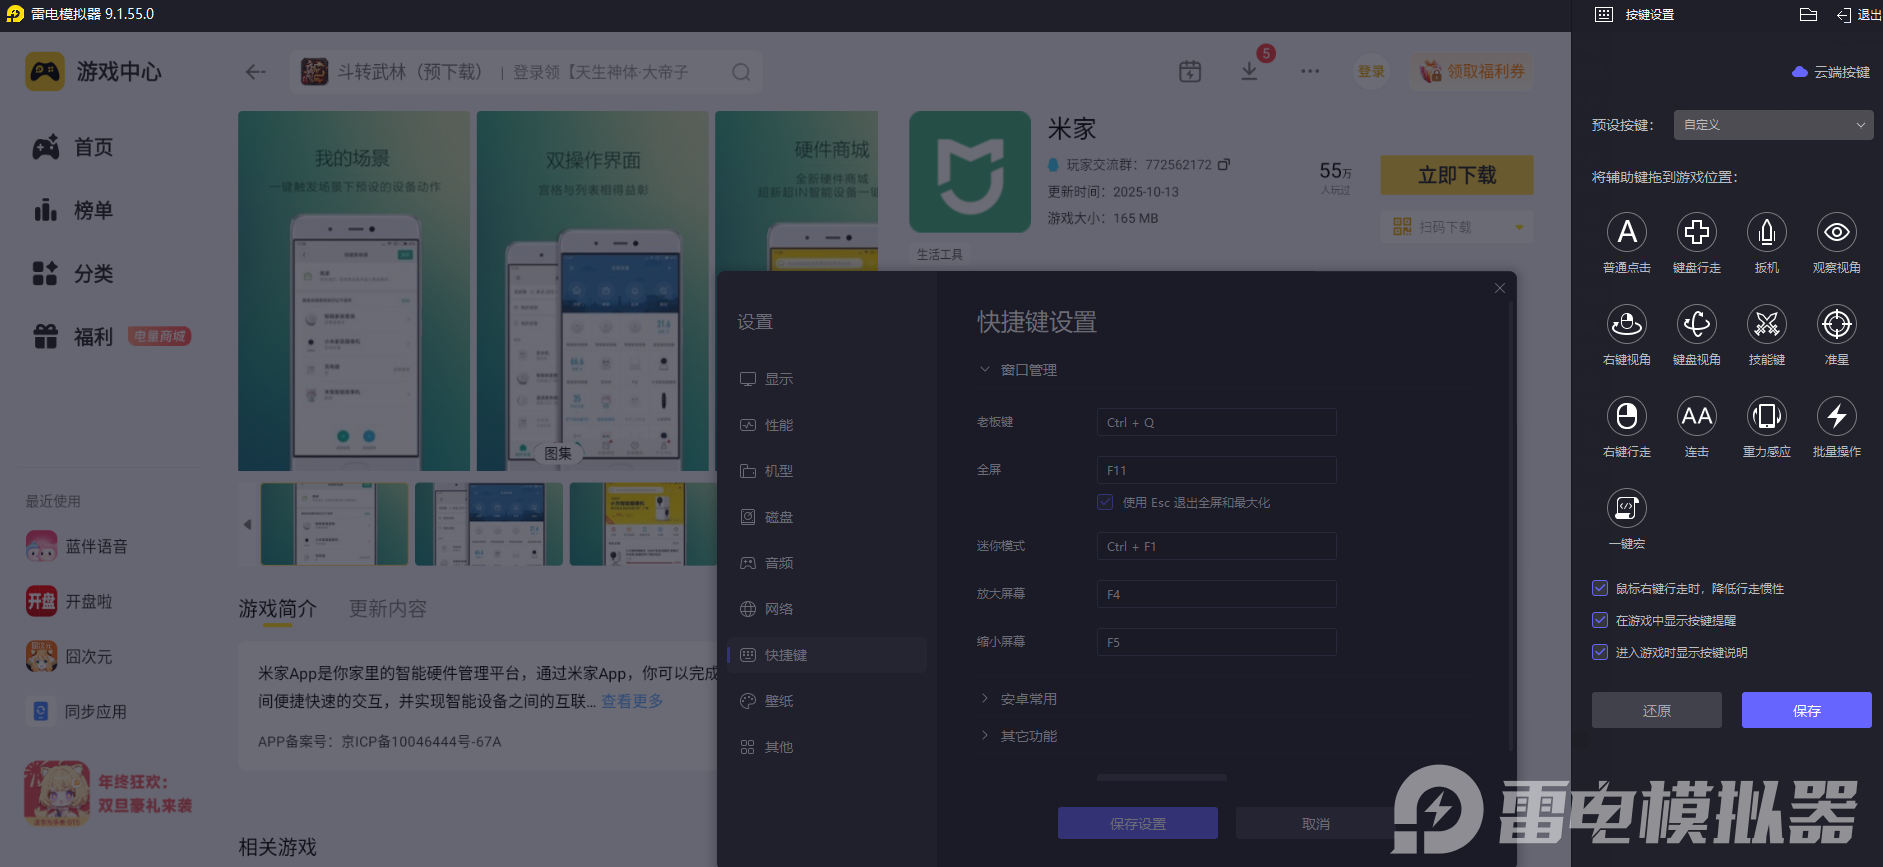Open 云端按键 cloud key mappings

tap(1832, 72)
